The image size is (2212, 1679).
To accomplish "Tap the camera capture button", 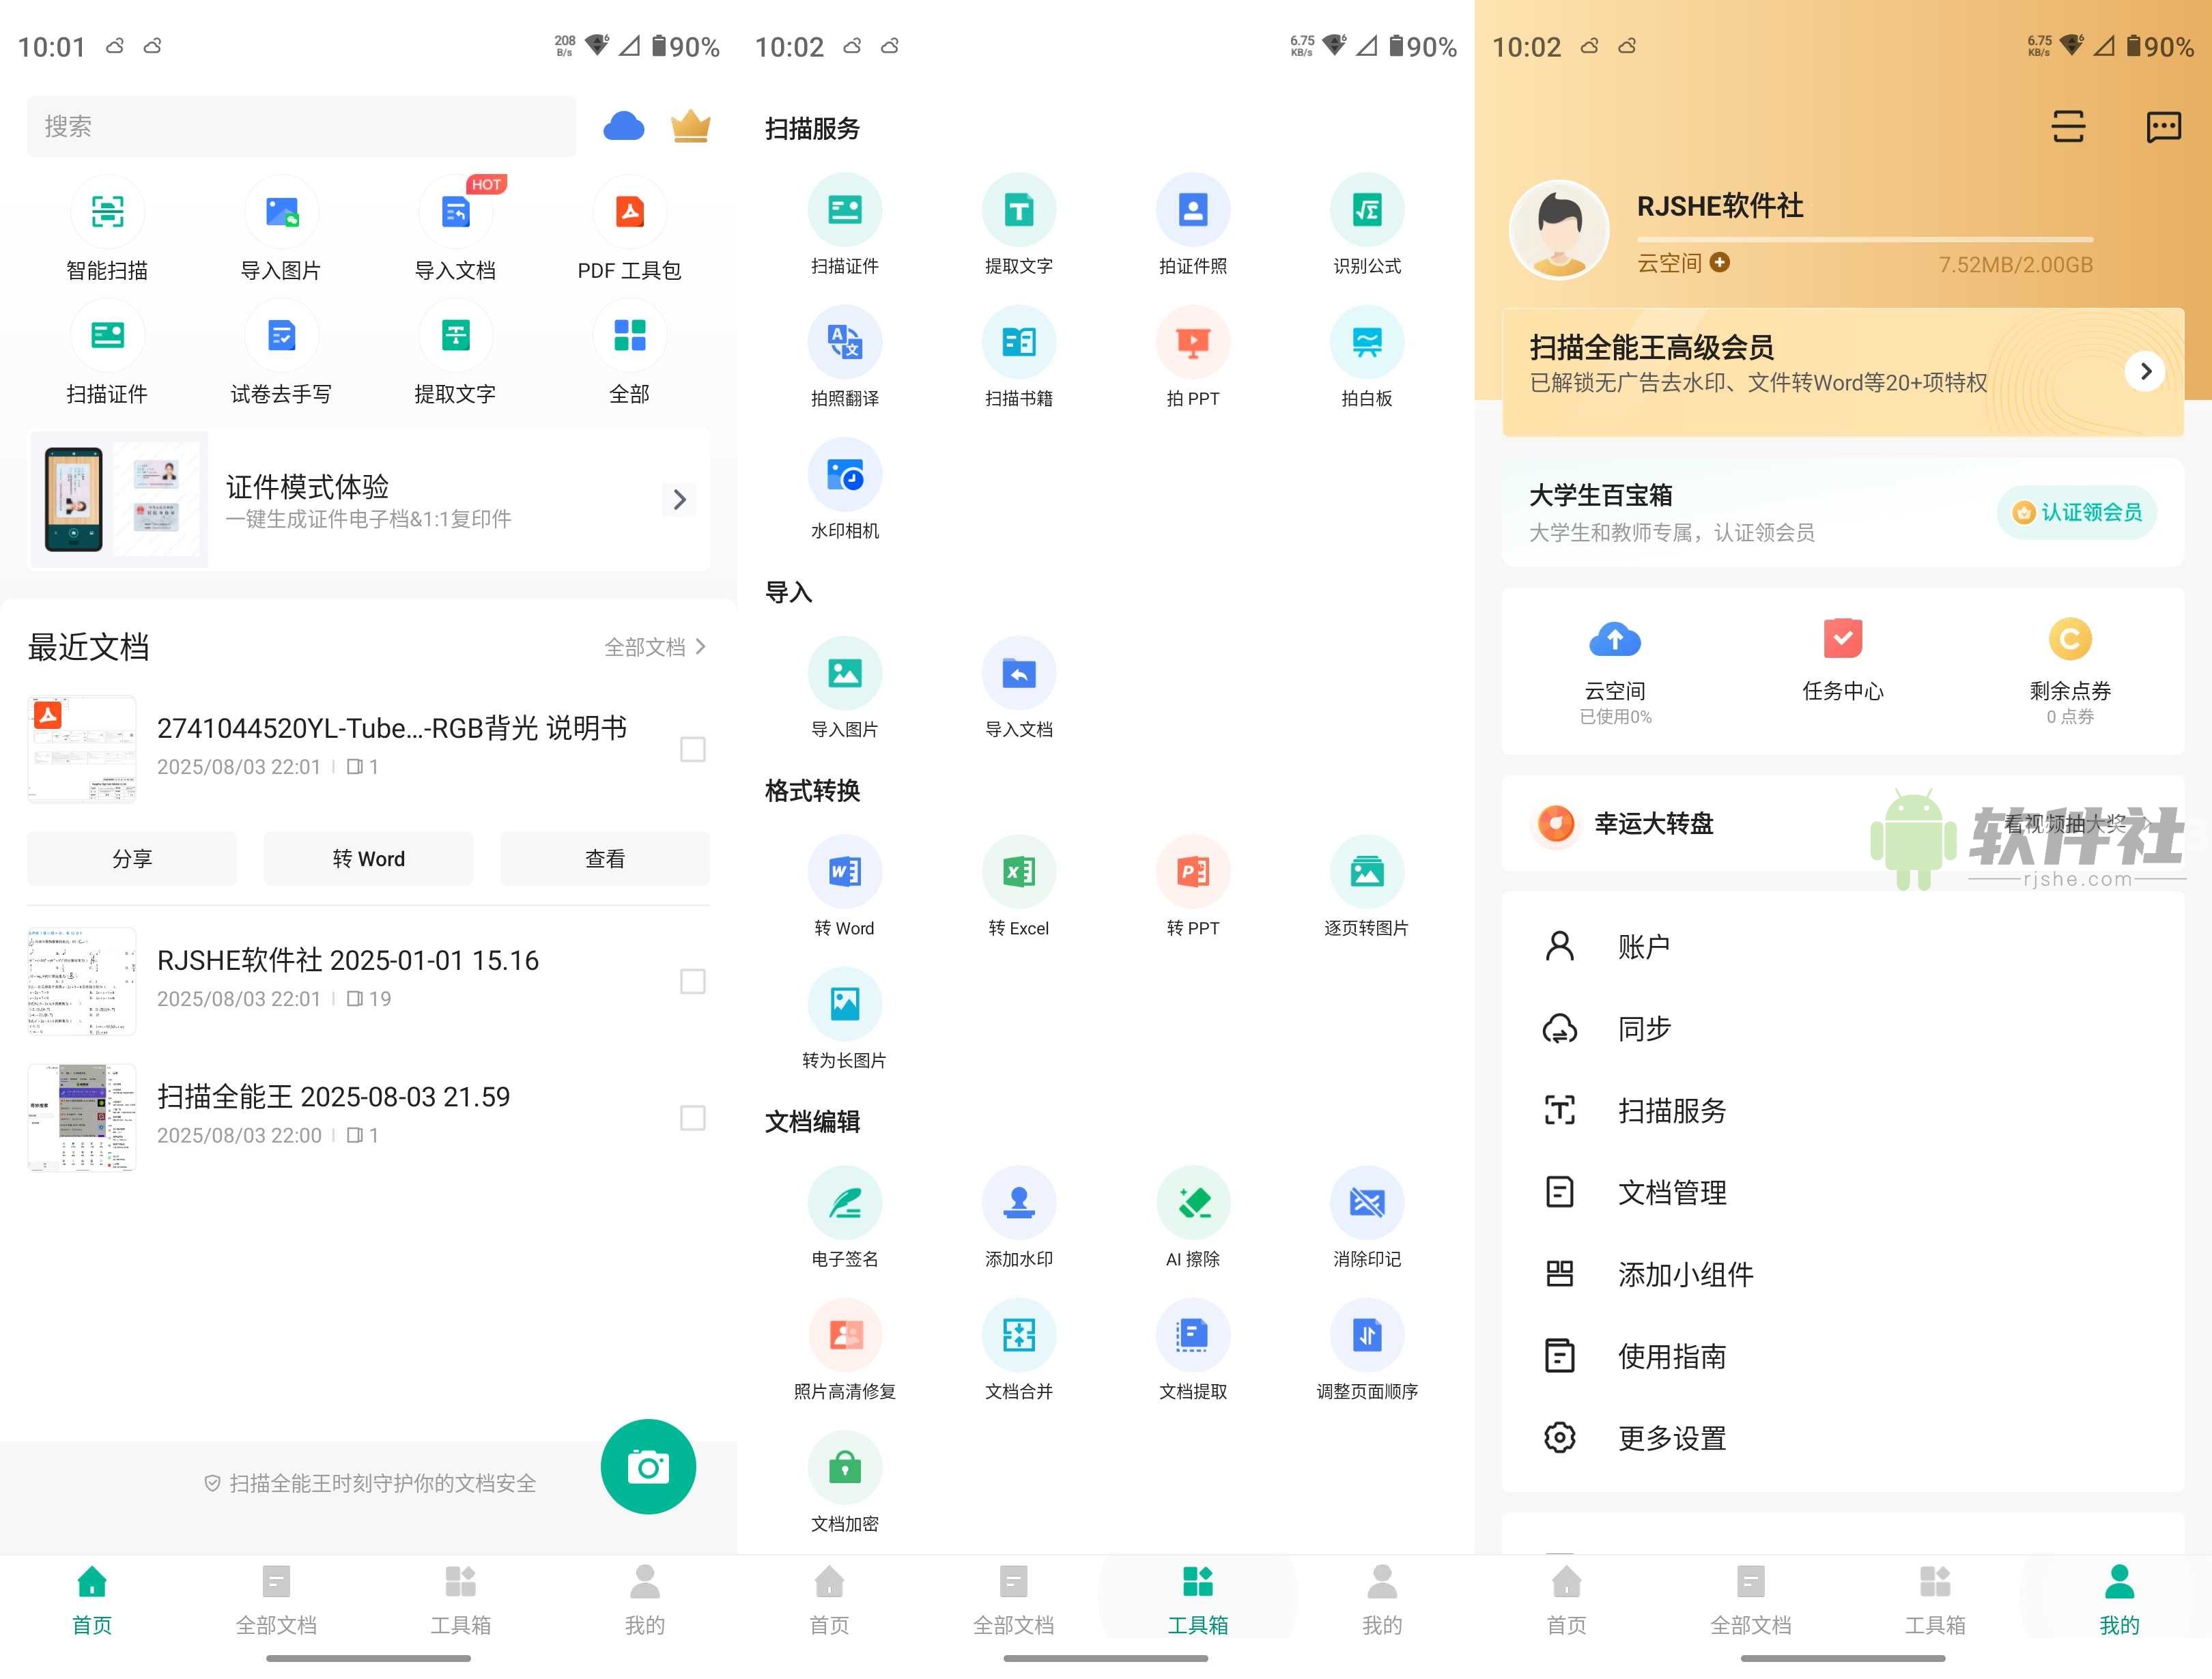I will (x=648, y=1466).
